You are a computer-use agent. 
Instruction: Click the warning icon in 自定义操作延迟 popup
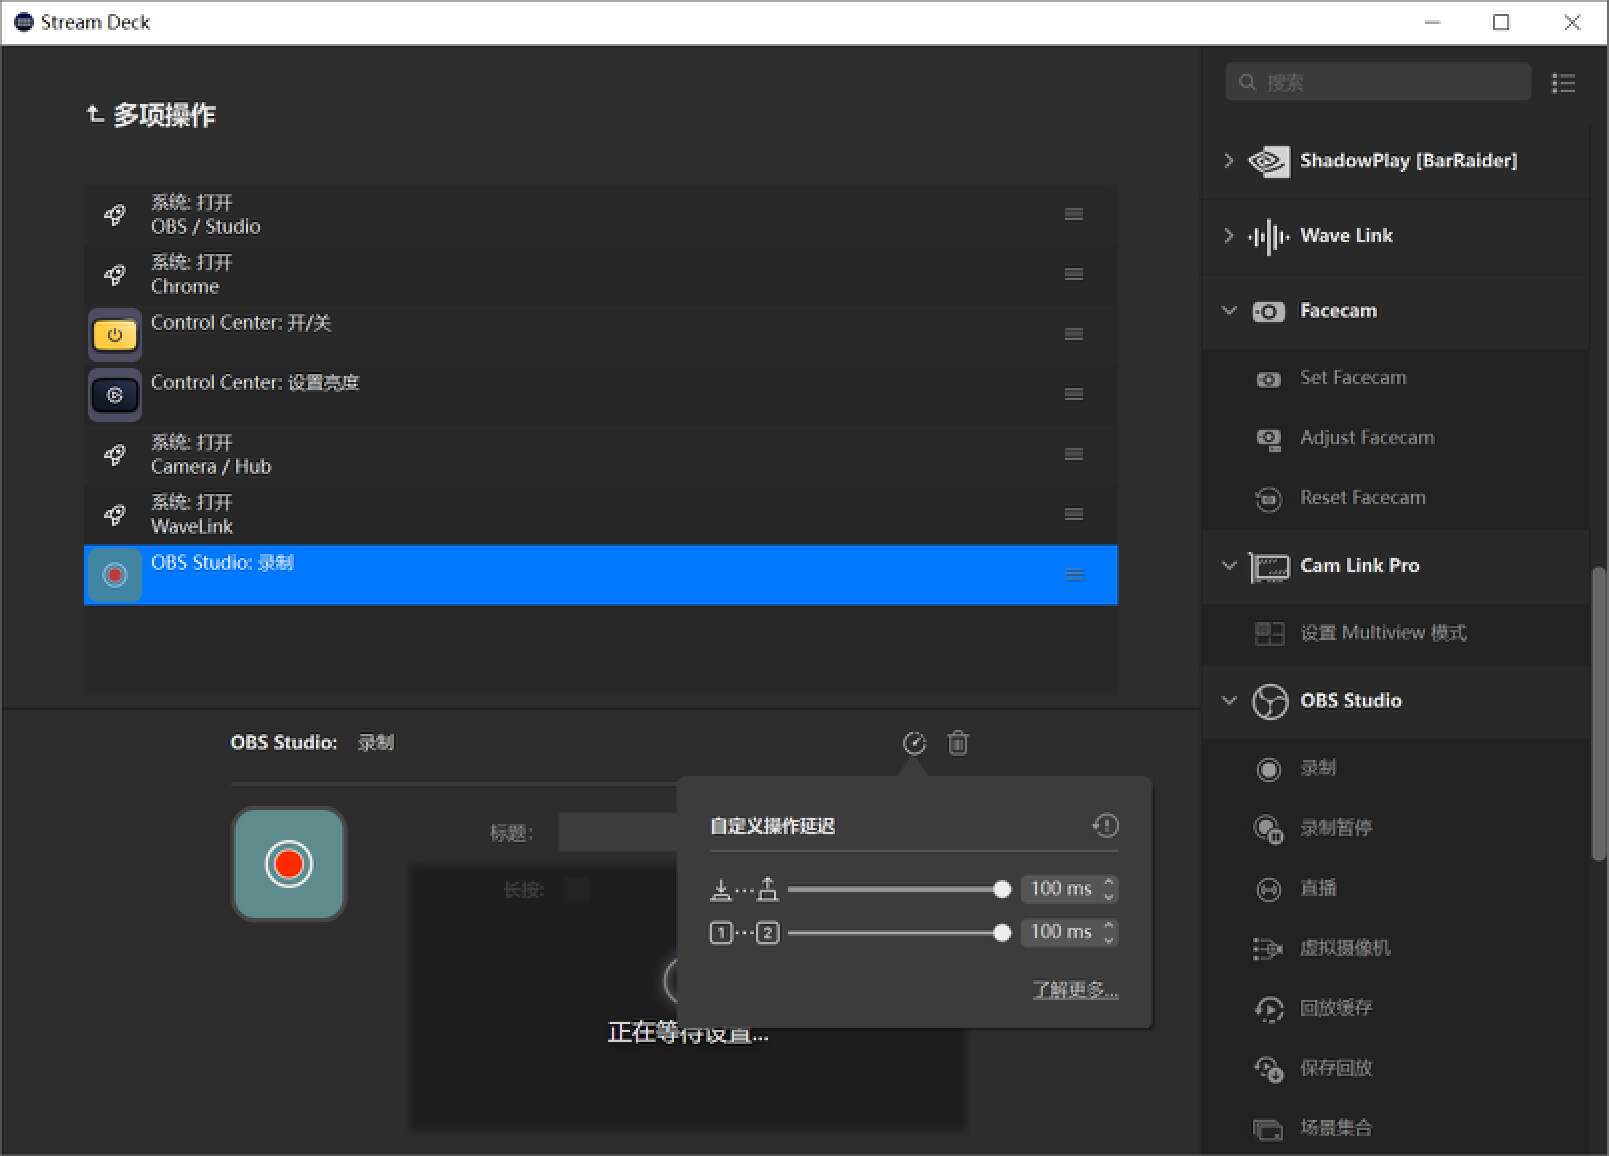[x=1105, y=825]
